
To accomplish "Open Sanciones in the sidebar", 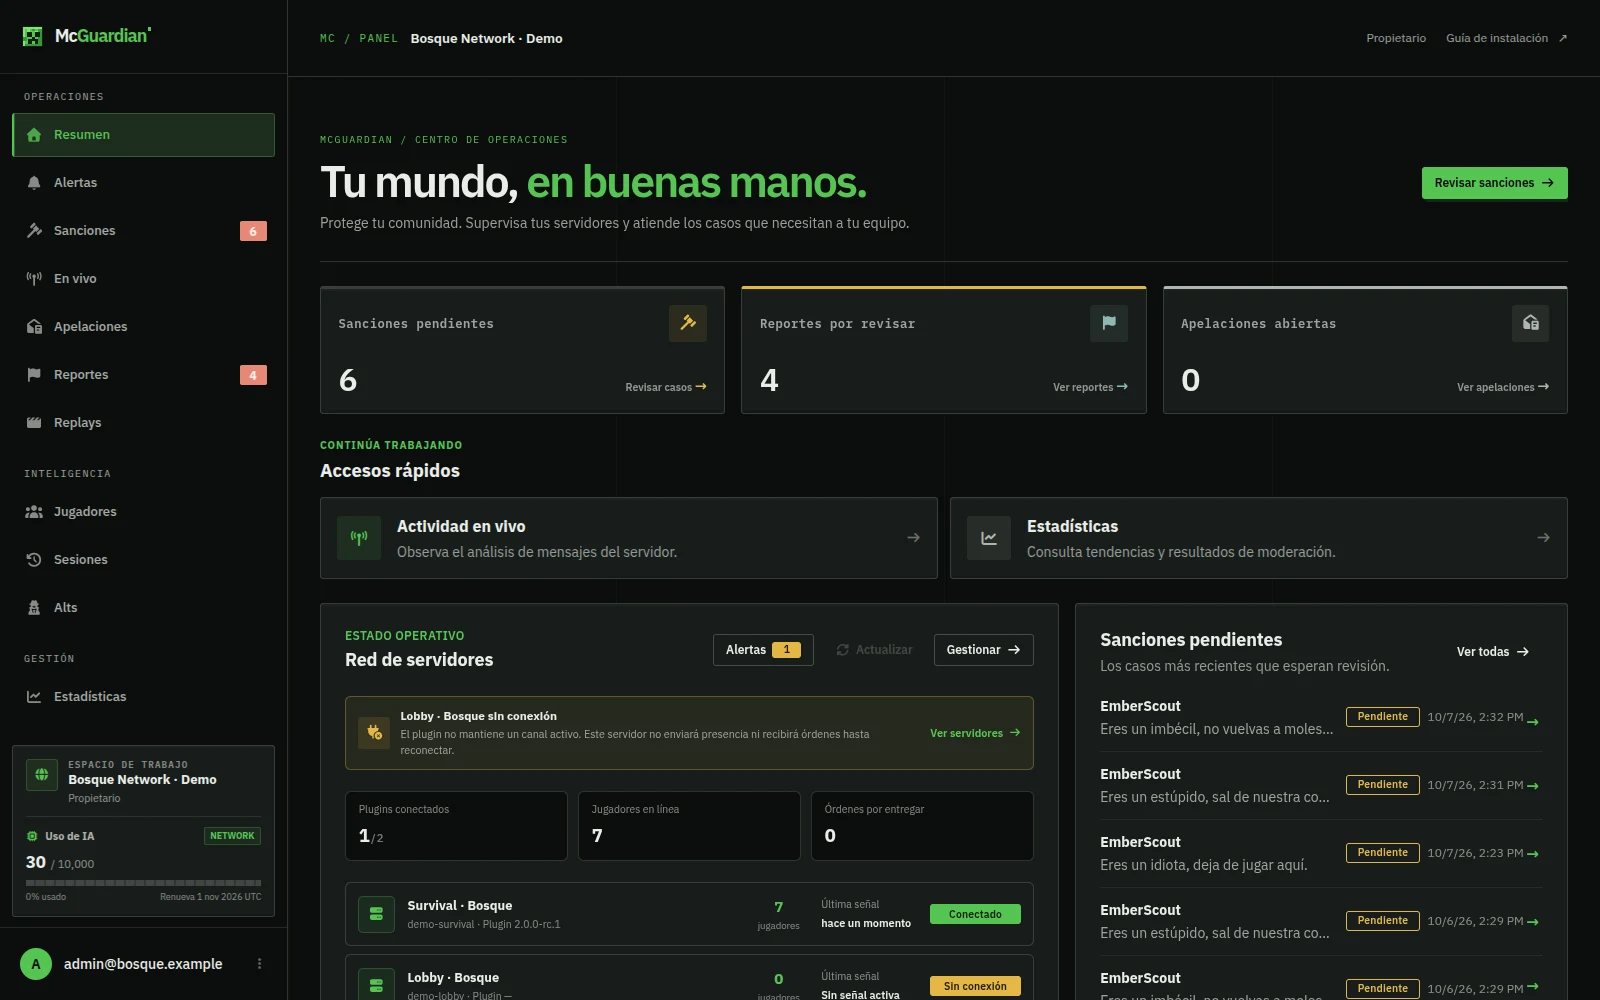I will (x=143, y=231).
